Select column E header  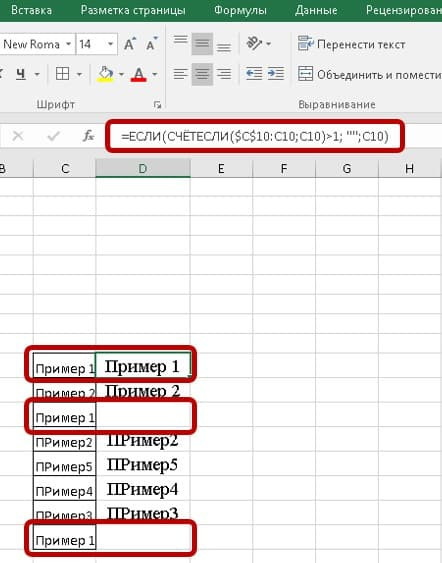(x=221, y=168)
